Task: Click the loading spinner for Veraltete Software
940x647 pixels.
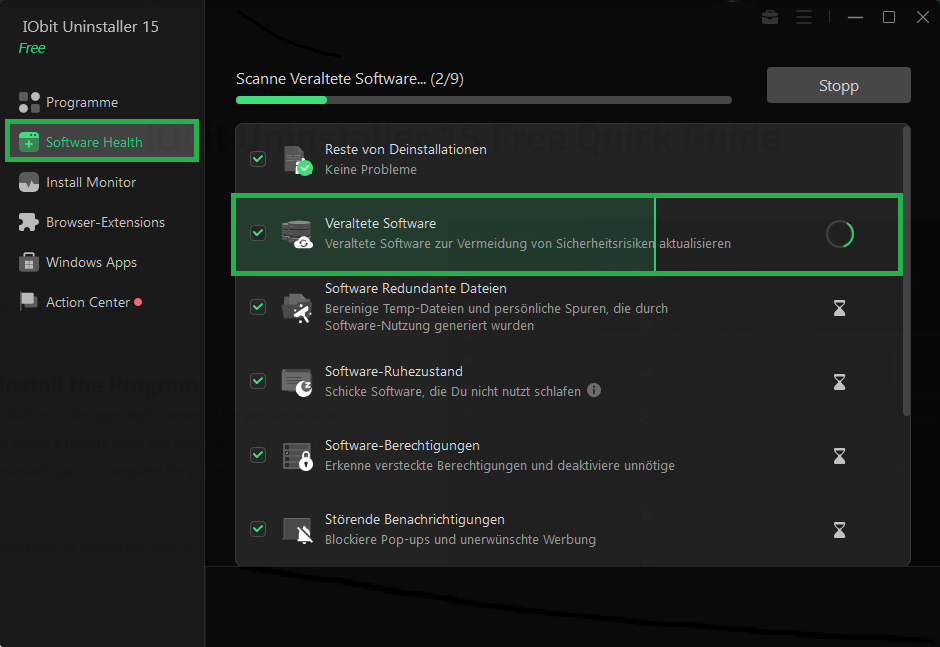Action: pos(839,234)
